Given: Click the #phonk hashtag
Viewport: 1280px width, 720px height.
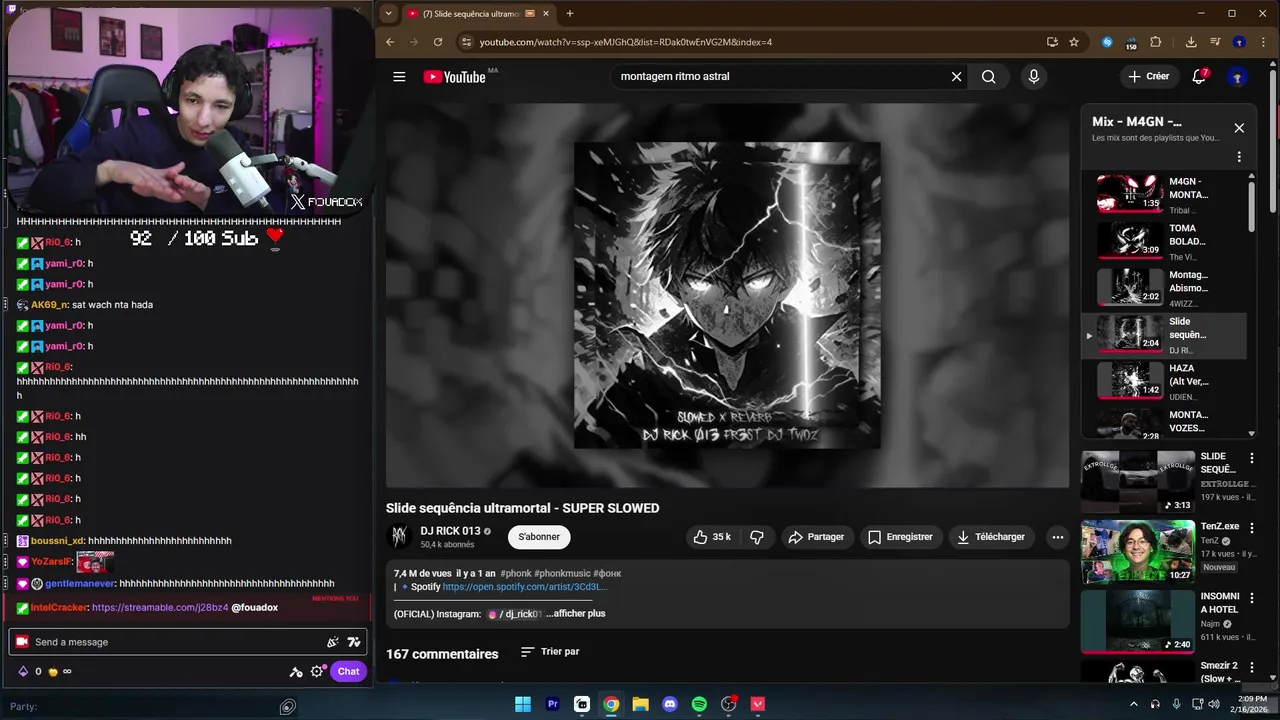Looking at the screenshot, I should tap(516, 574).
